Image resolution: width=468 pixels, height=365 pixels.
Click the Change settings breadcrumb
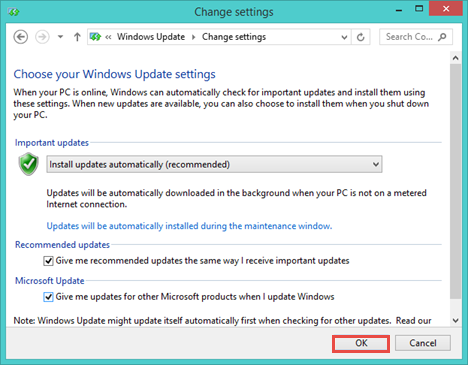pyautogui.click(x=234, y=37)
